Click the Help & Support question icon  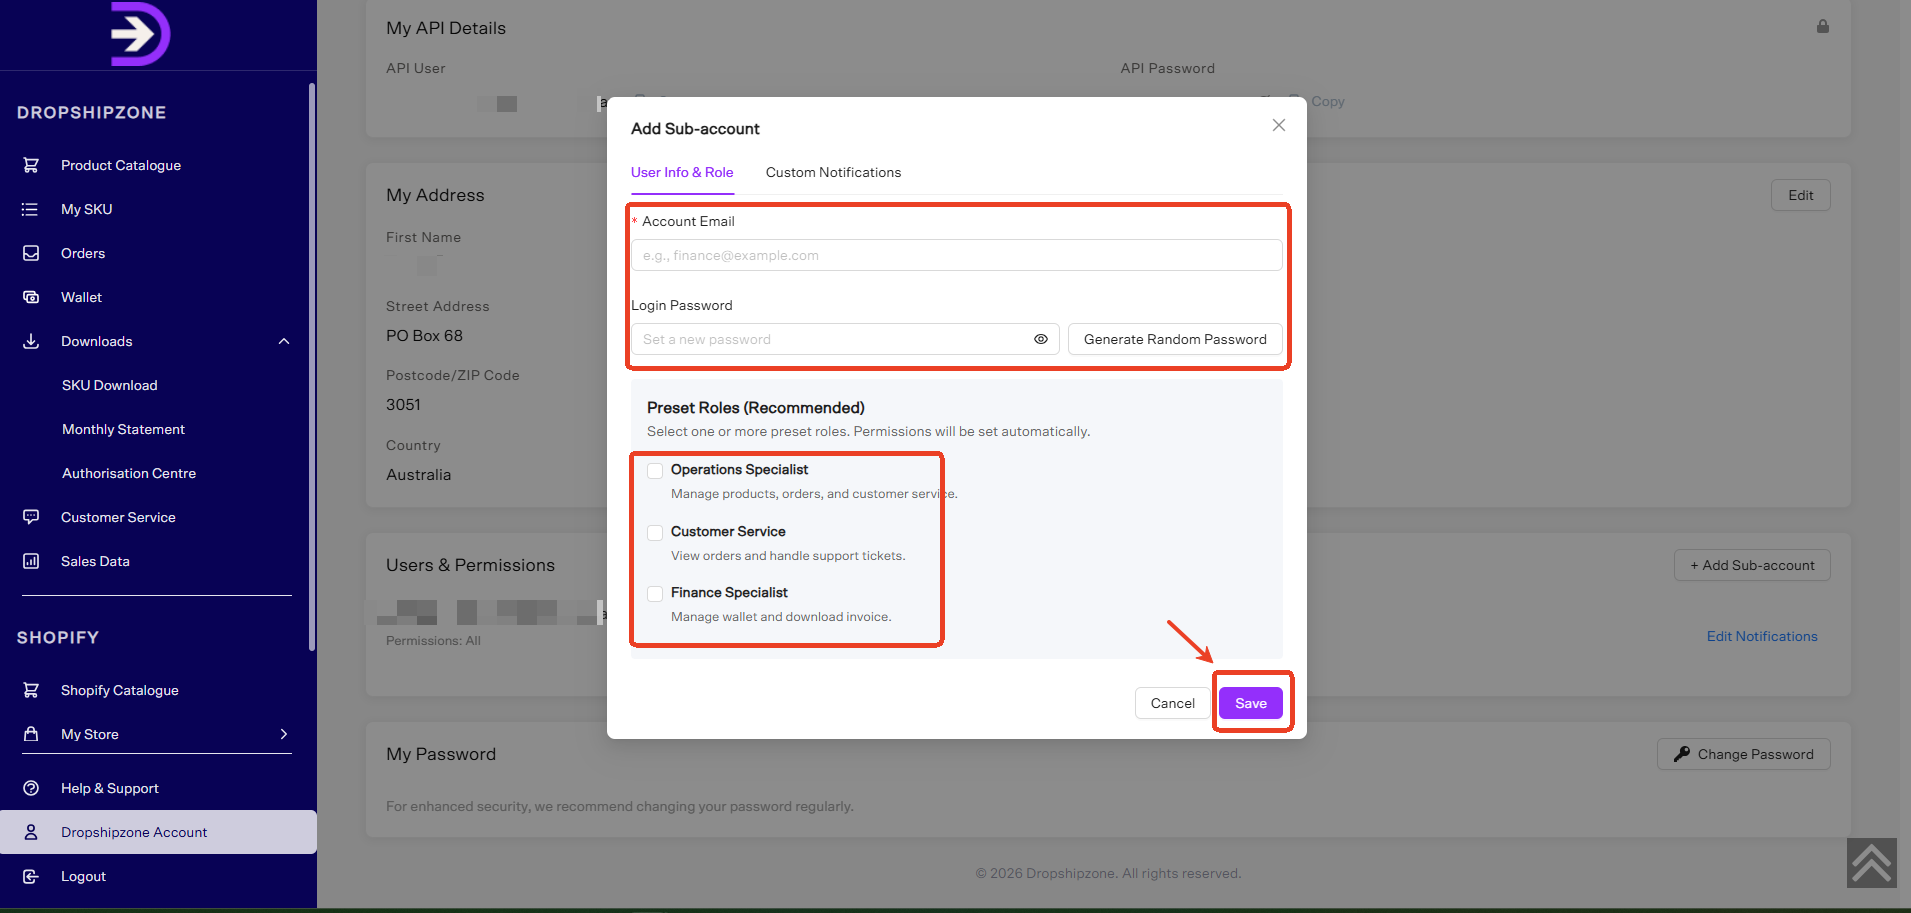31,788
